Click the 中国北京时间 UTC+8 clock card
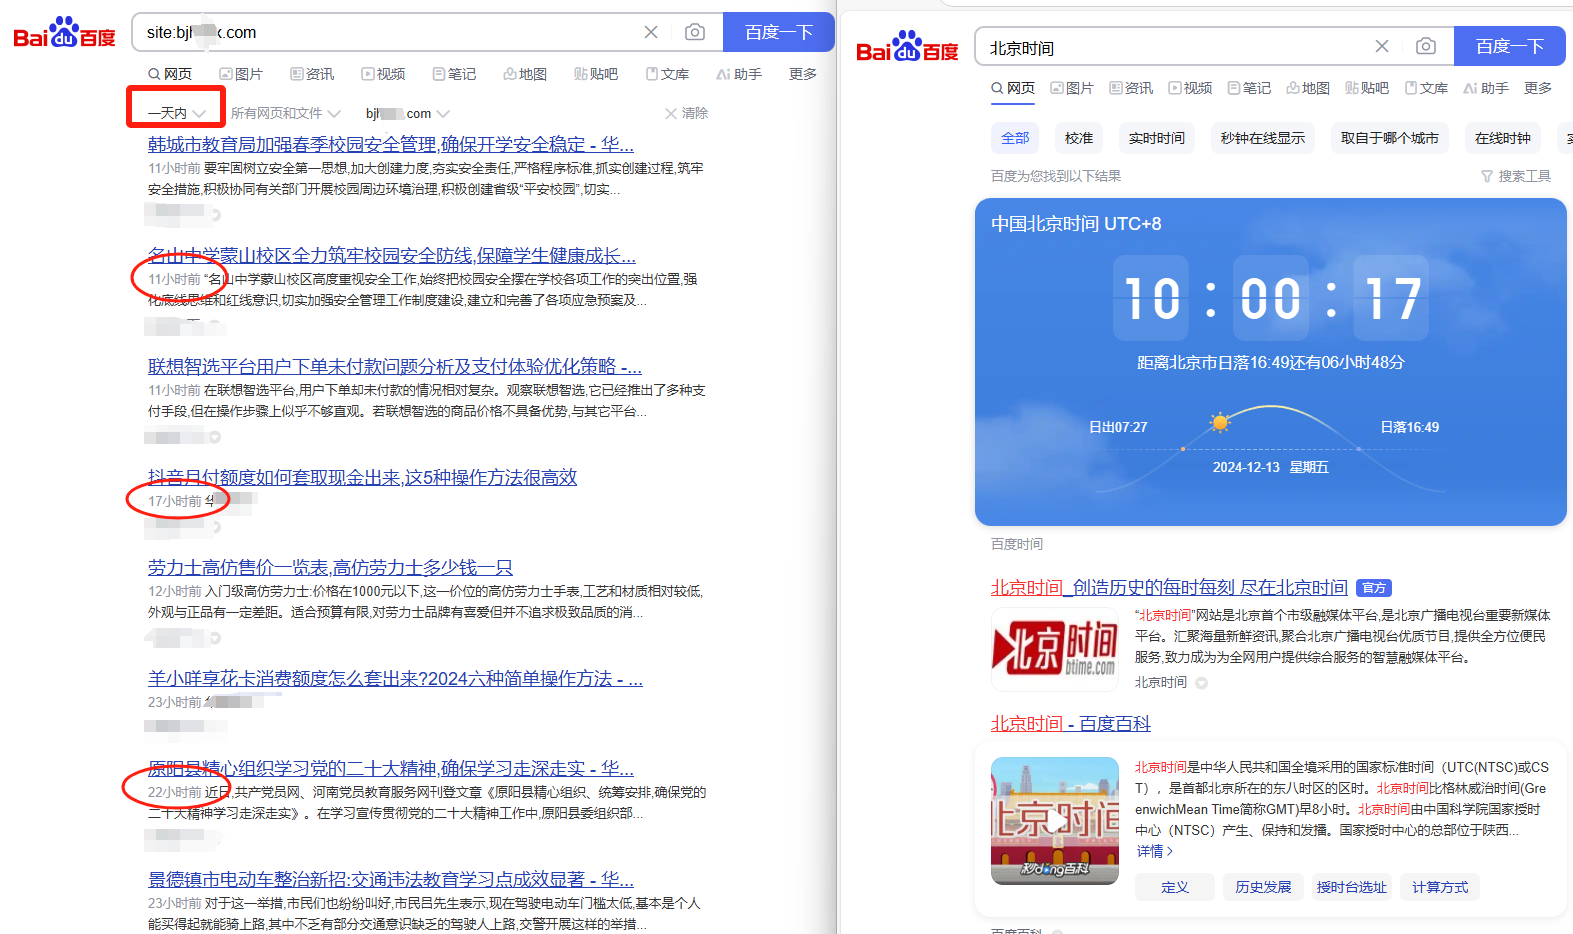This screenshot has height=934, width=1573. (1271, 362)
